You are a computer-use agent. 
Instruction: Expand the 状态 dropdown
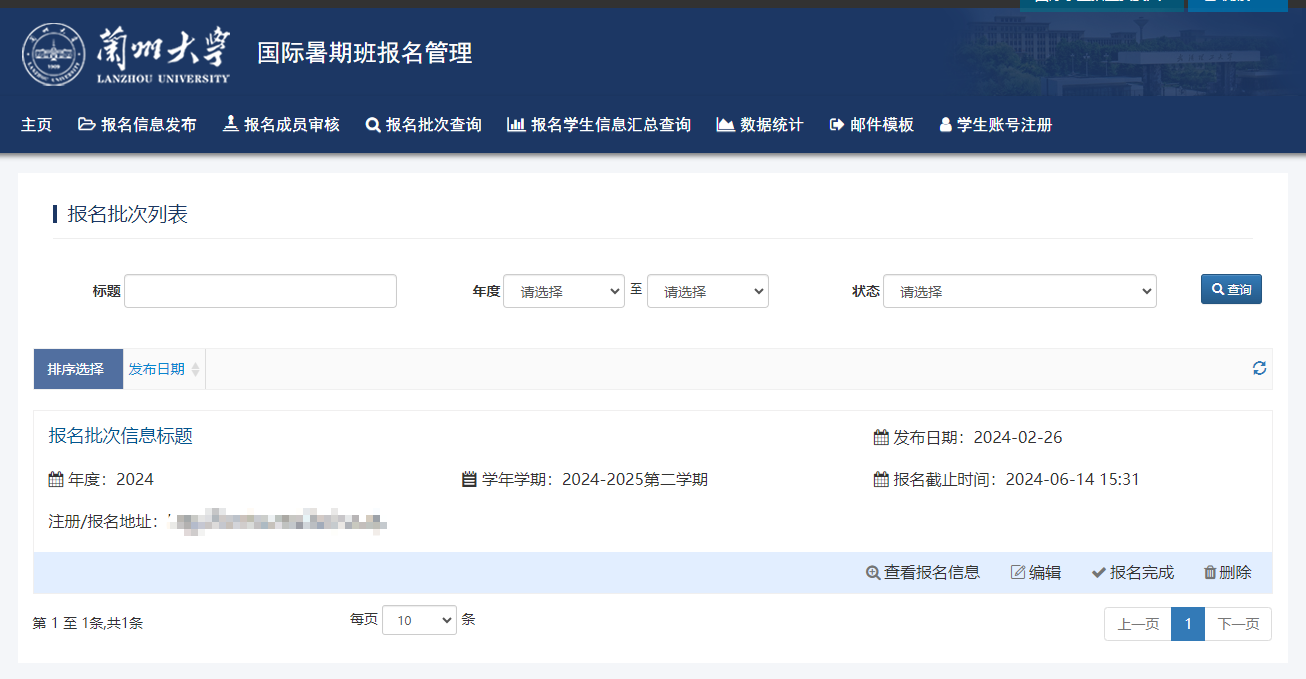pos(1019,291)
